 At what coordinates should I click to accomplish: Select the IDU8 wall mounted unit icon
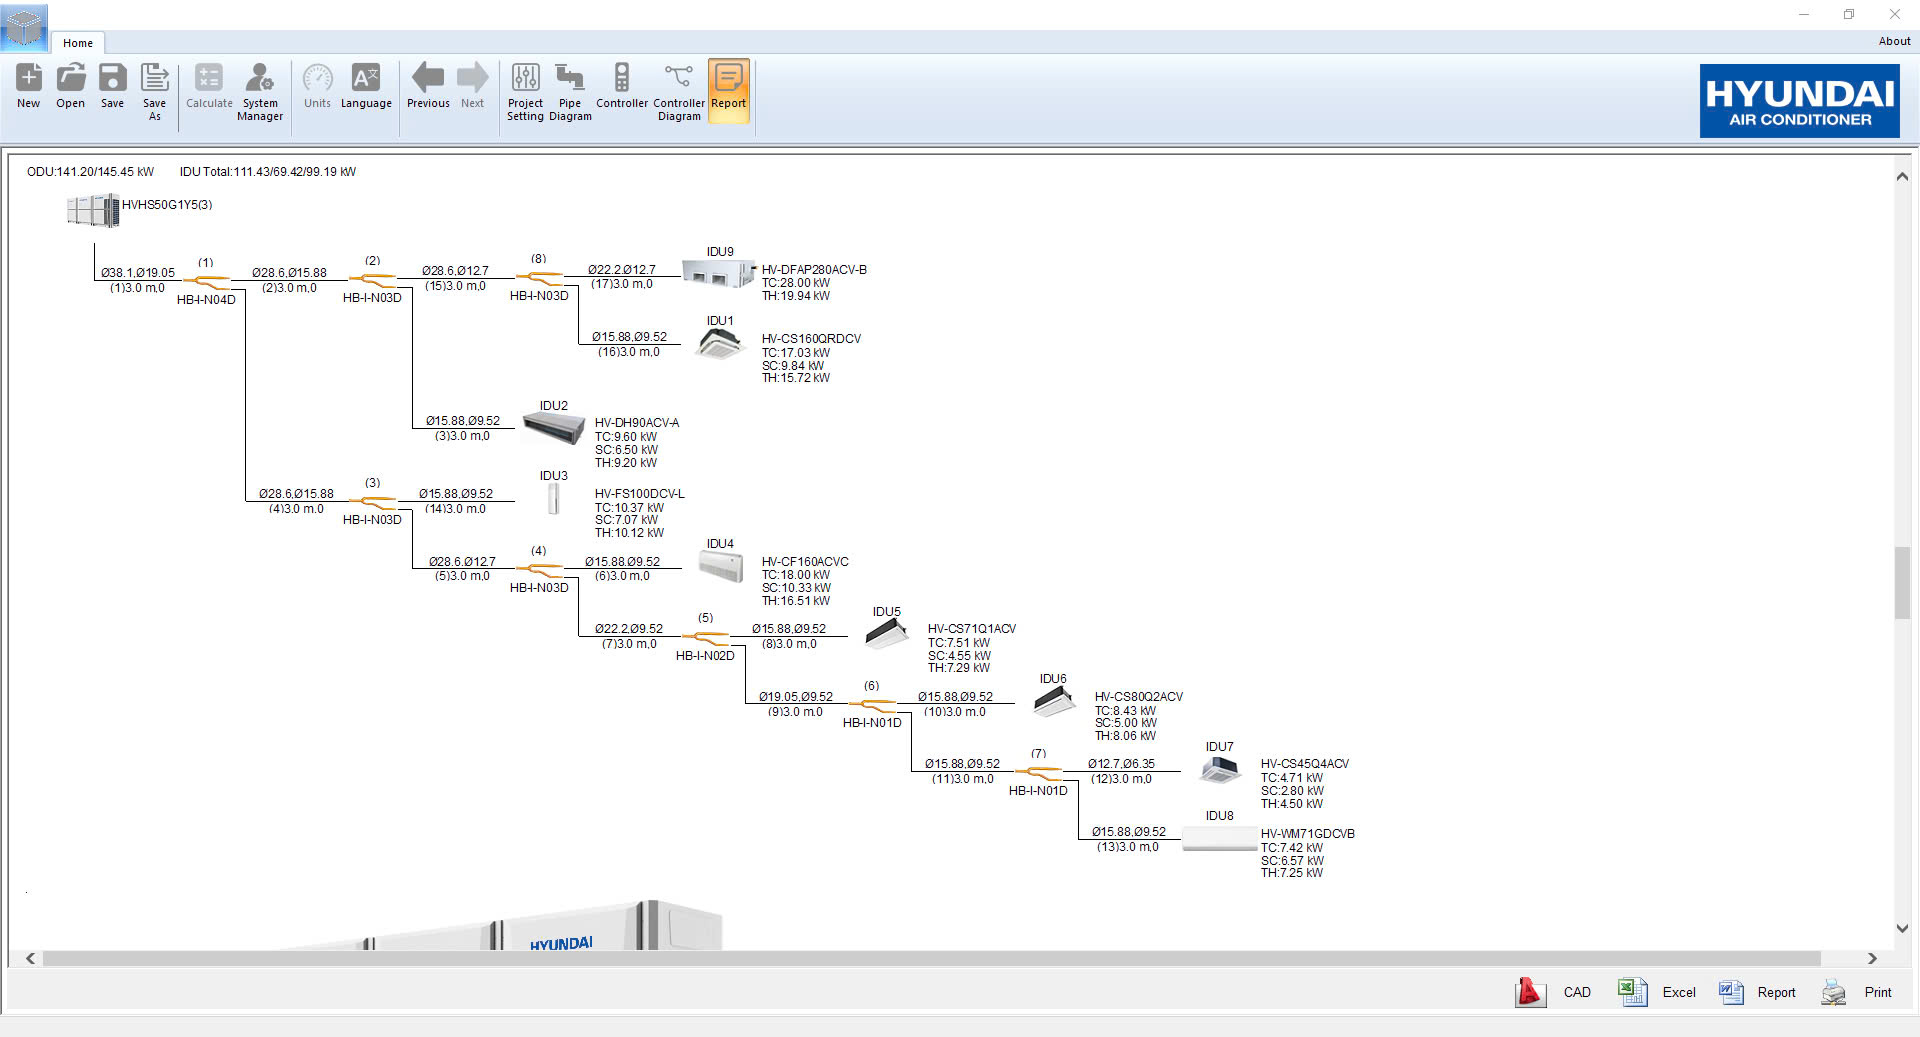[x=1219, y=840]
